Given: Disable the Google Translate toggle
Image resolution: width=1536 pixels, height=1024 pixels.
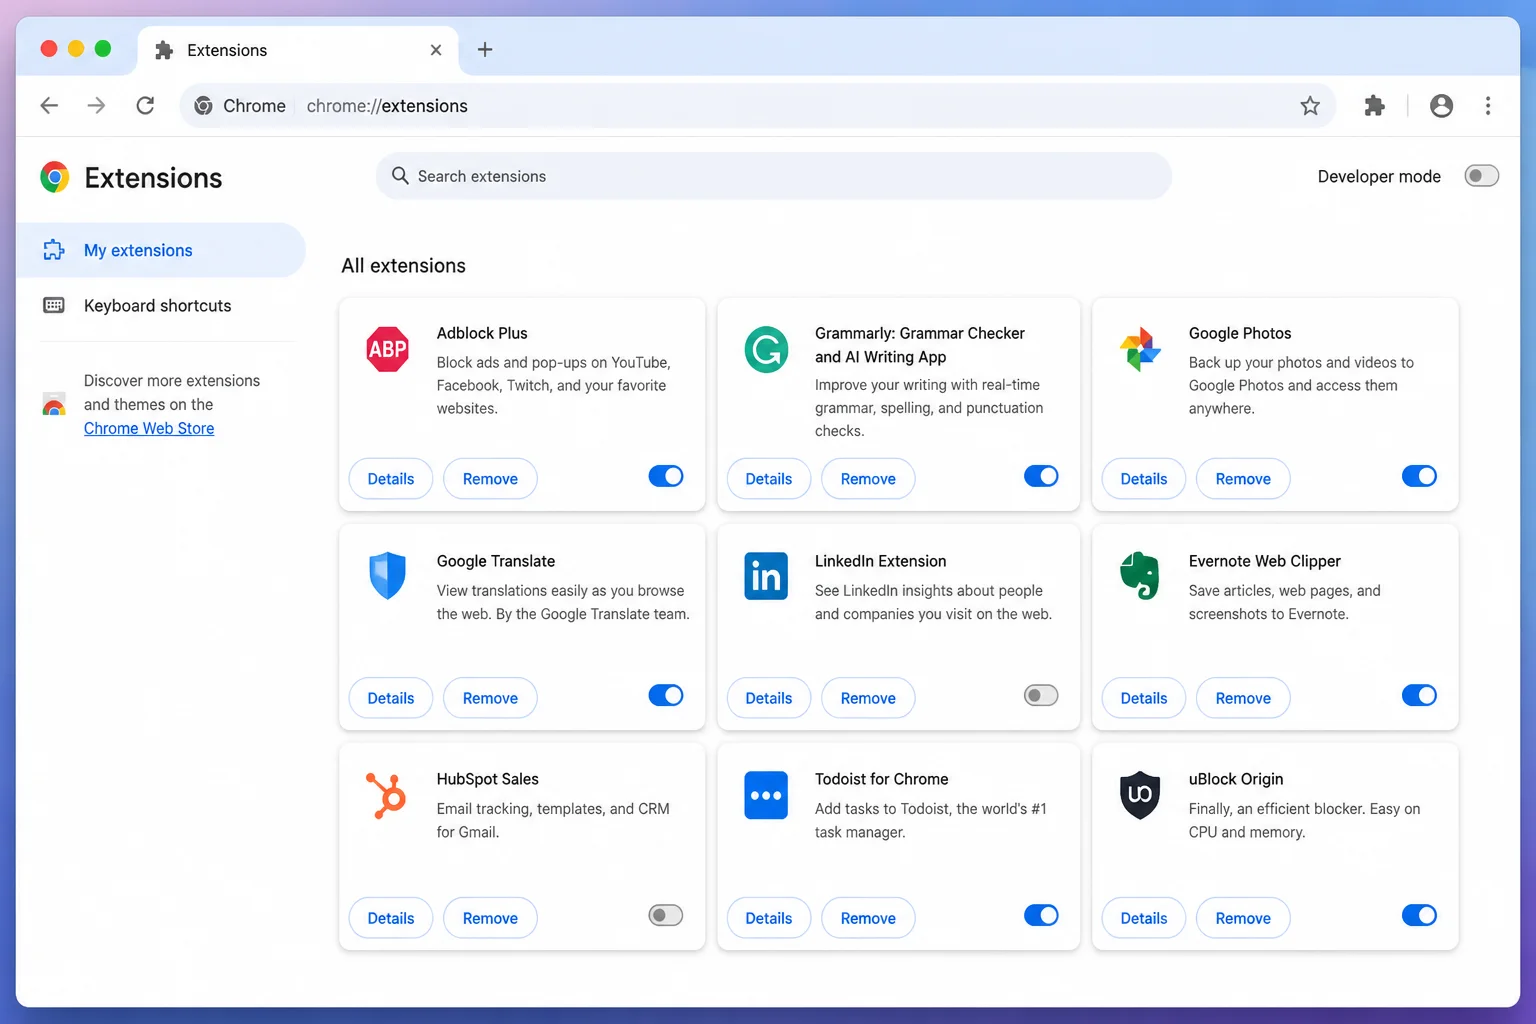Looking at the screenshot, I should pos(666,695).
